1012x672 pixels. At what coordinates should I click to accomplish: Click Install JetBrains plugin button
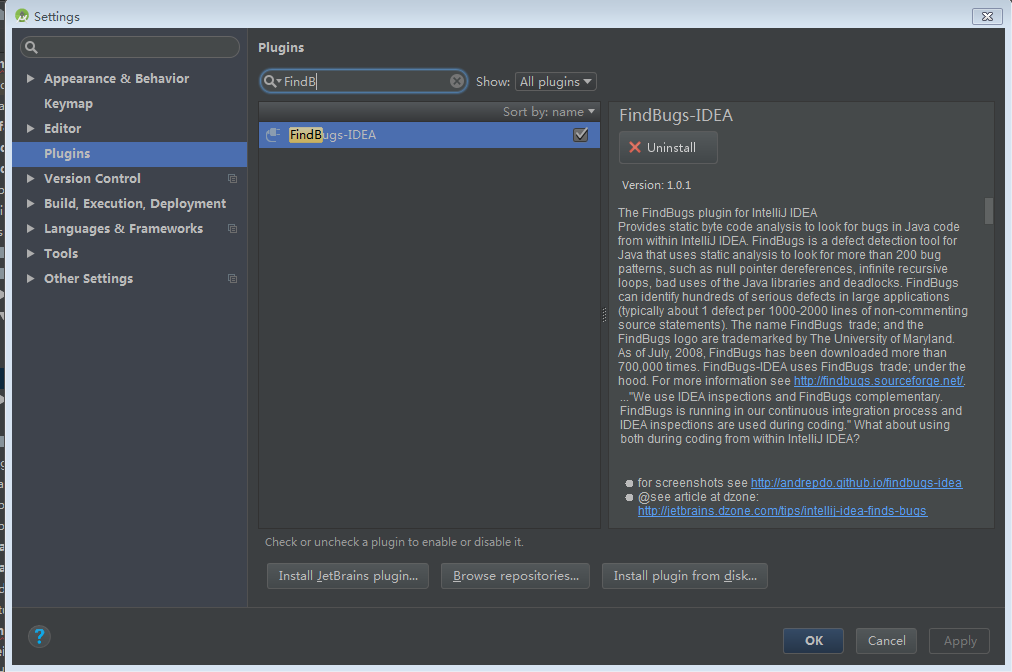(x=349, y=576)
